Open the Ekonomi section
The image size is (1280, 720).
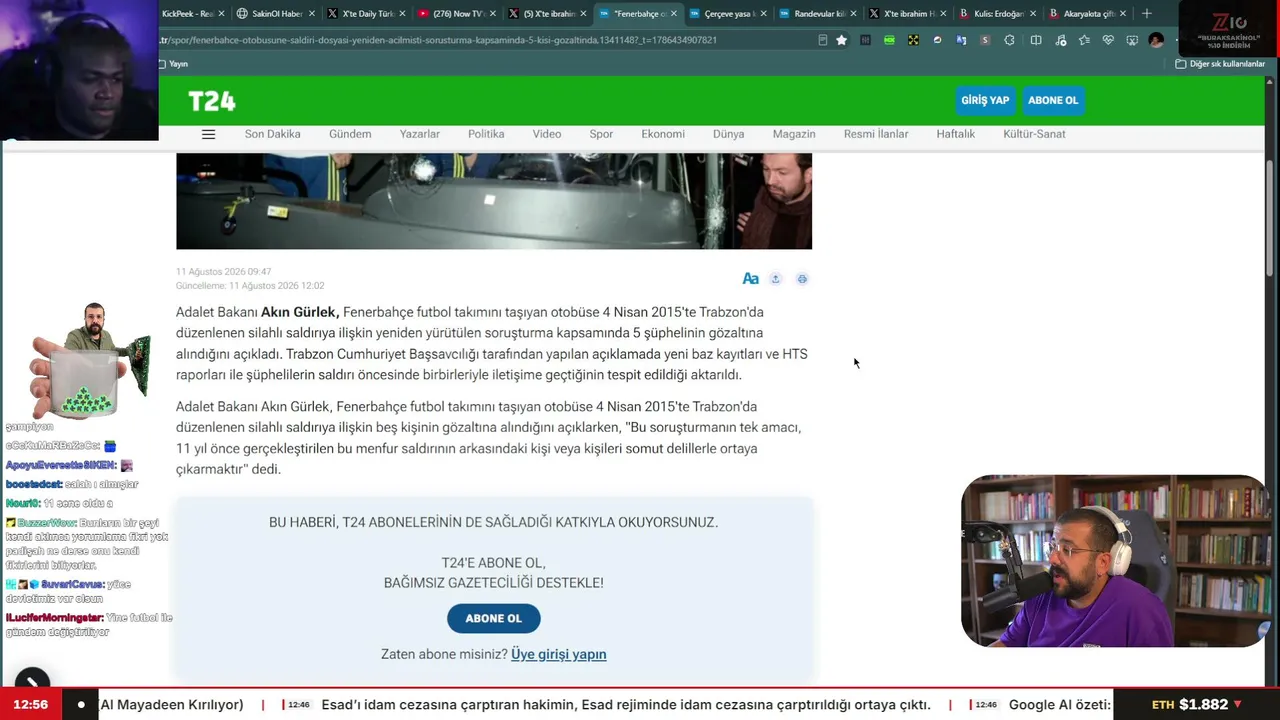tap(663, 134)
